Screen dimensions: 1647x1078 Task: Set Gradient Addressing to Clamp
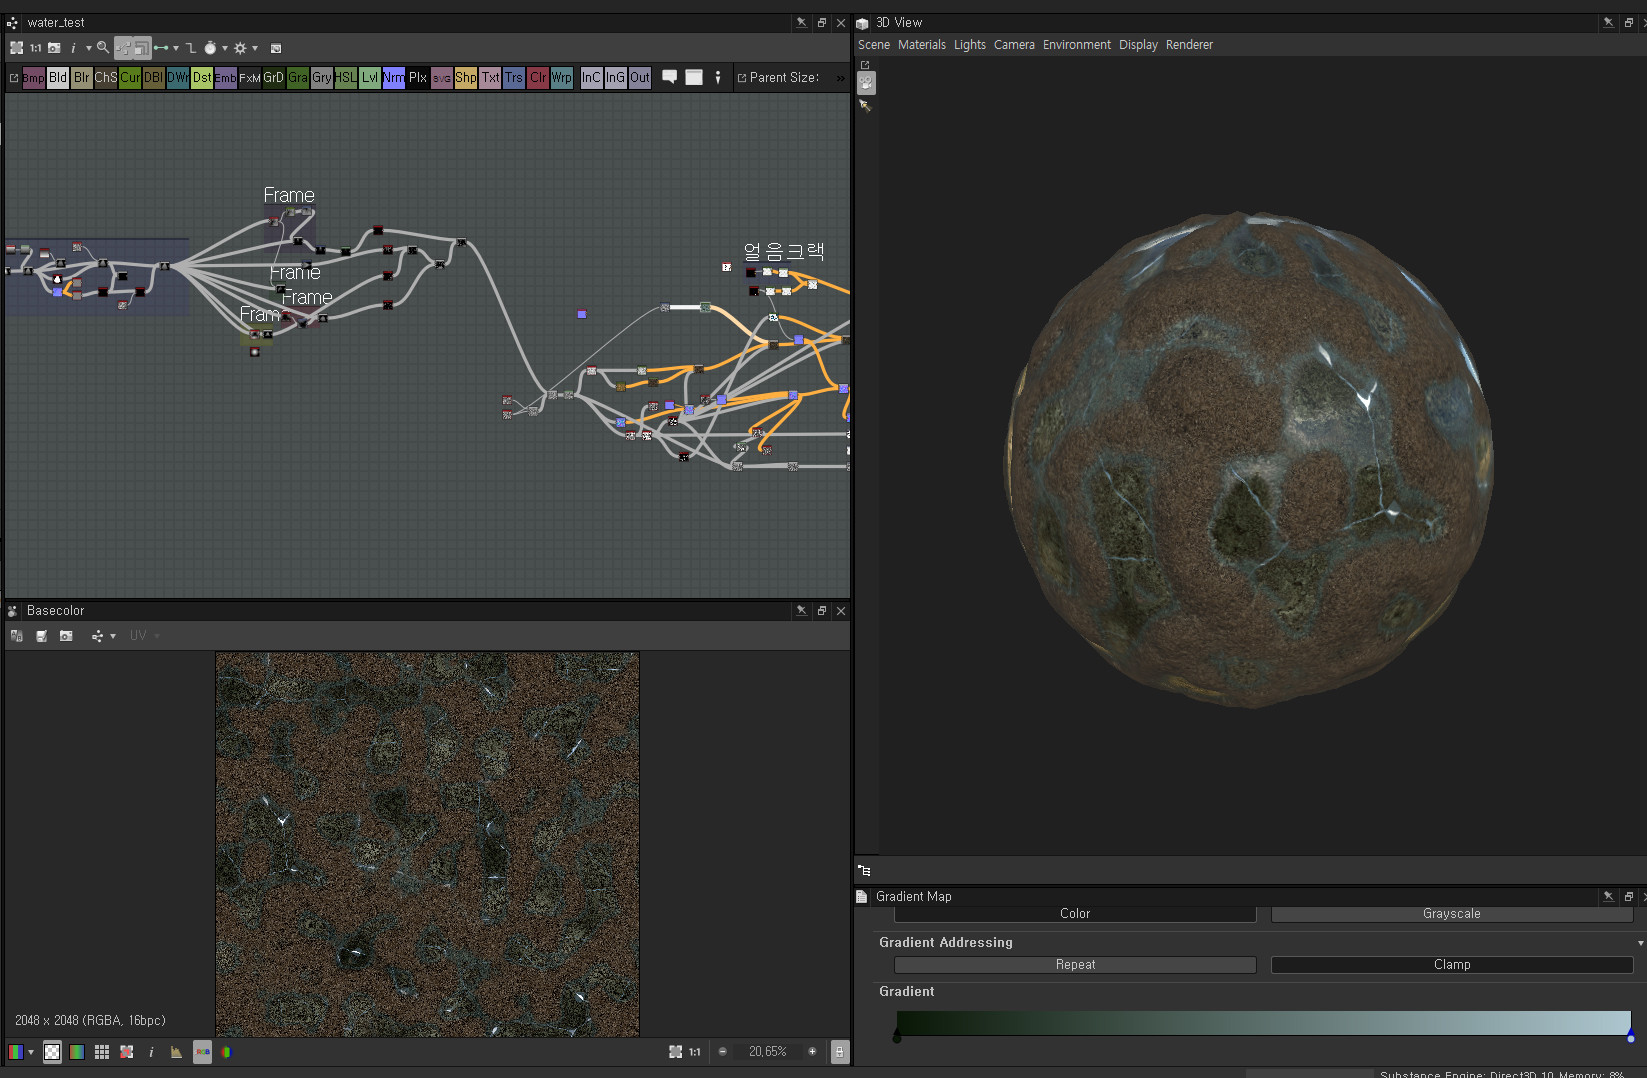1452,964
